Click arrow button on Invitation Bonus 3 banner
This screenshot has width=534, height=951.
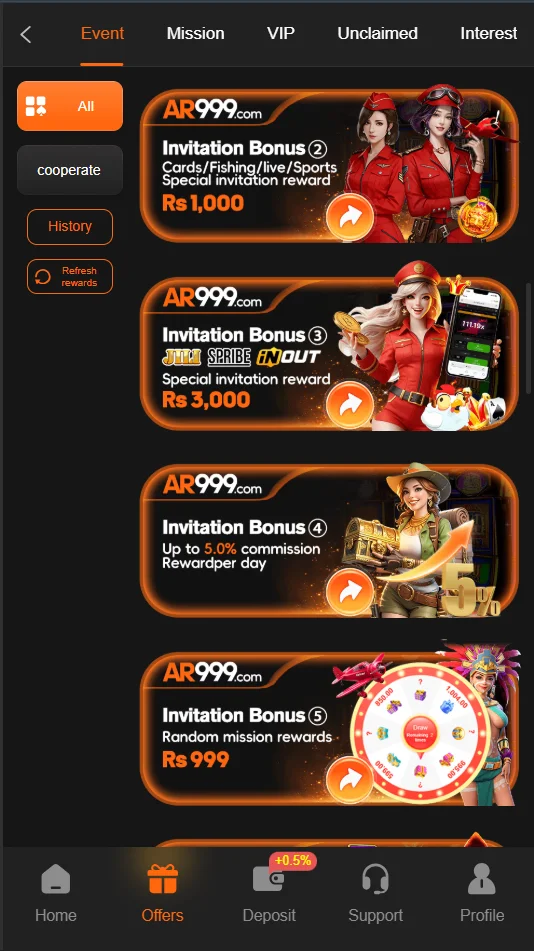pos(350,405)
